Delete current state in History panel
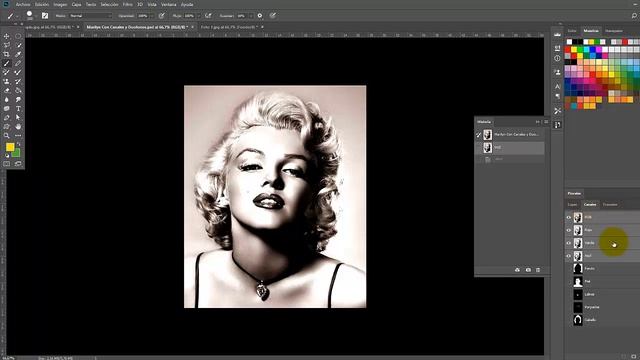 point(538,270)
